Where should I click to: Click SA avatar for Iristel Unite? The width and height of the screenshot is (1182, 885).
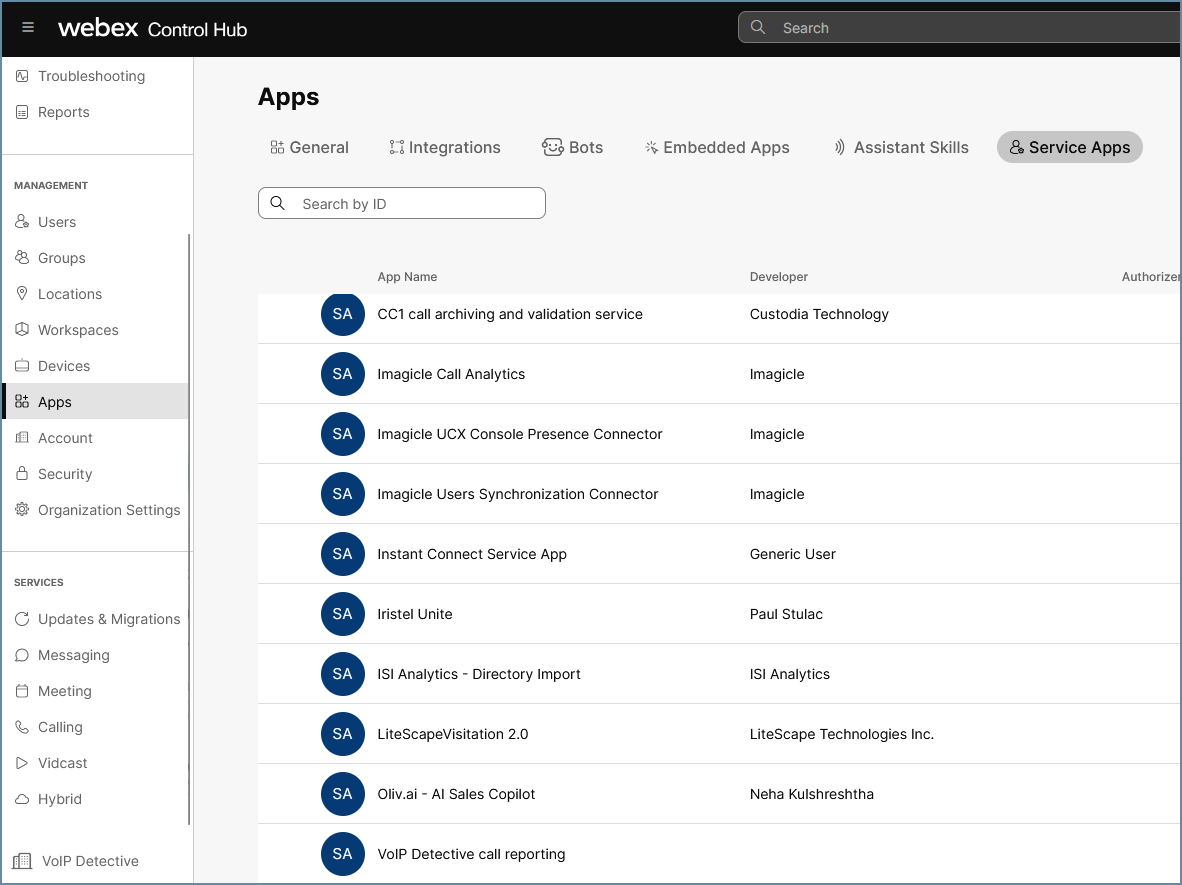click(343, 614)
